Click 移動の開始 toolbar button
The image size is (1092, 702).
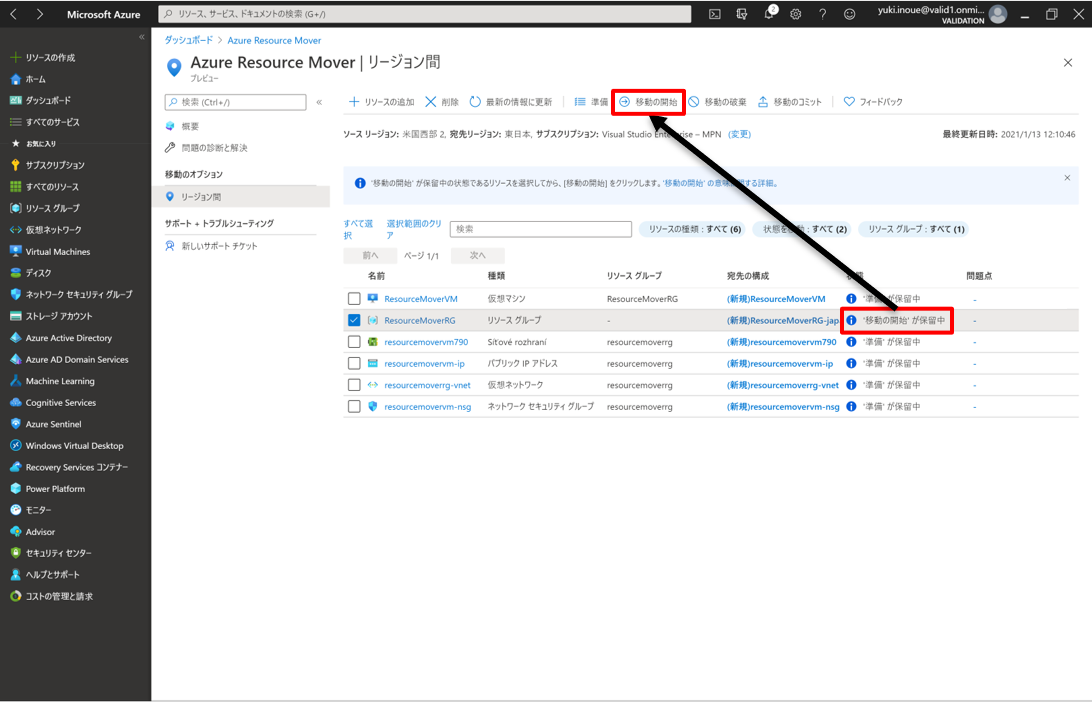pyautogui.click(x=648, y=102)
